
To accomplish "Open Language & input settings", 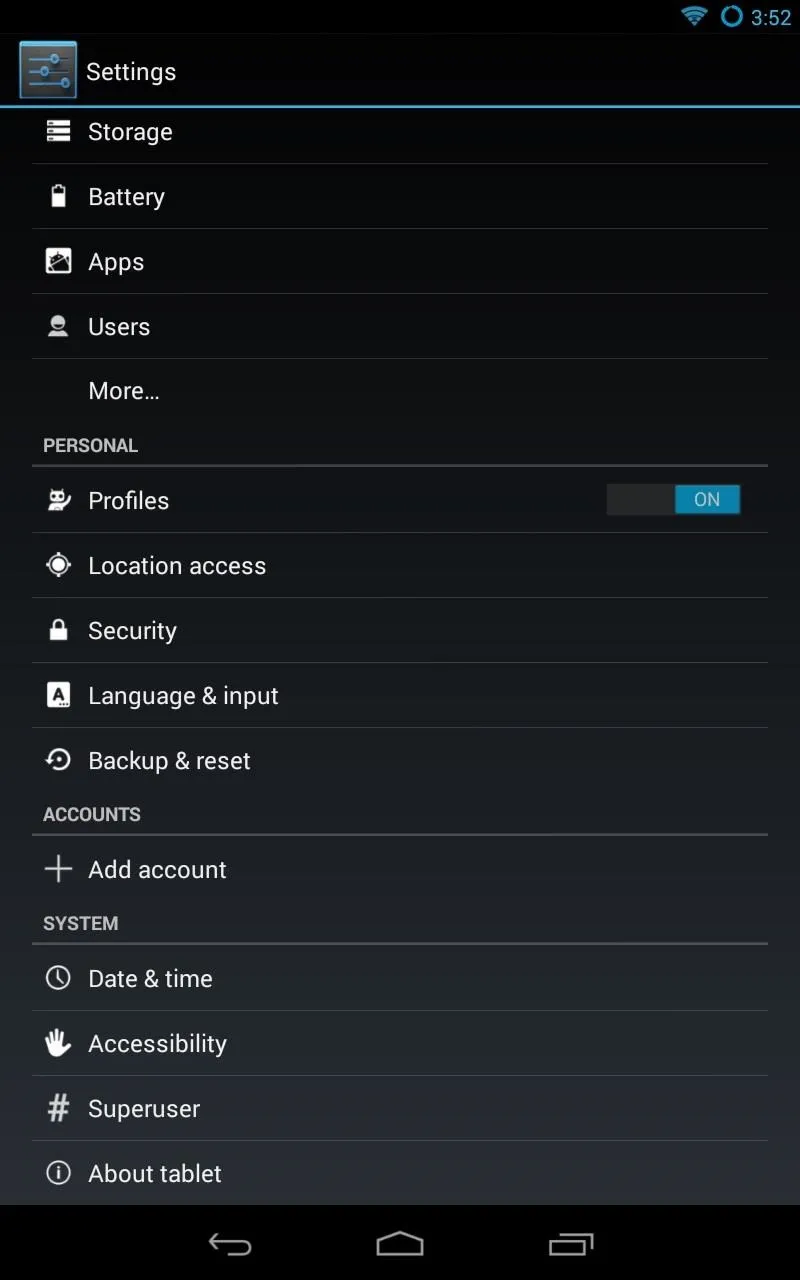I will coord(400,695).
